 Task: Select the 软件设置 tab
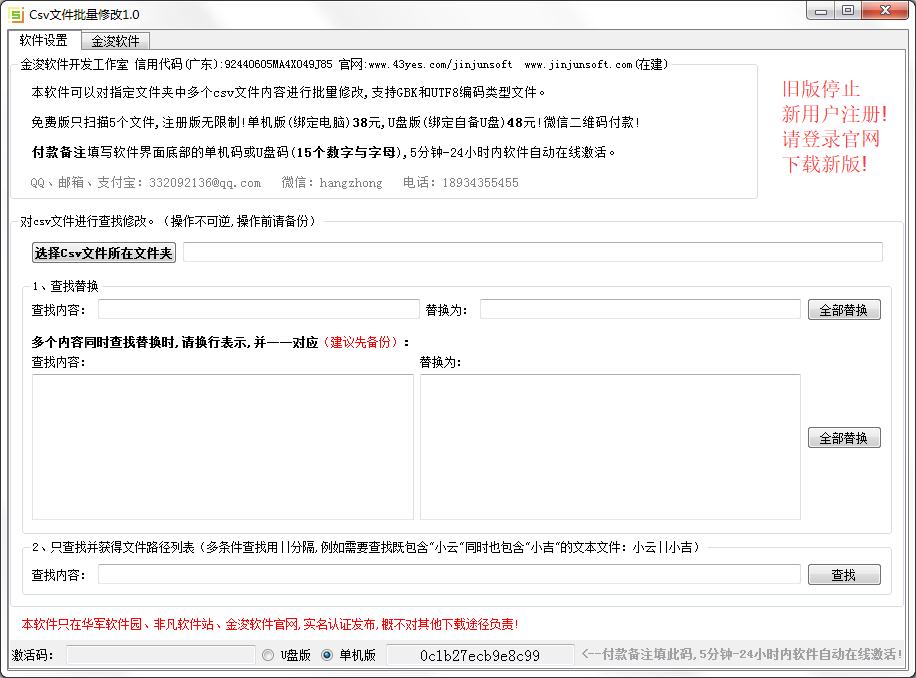pyautogui.click(x=44, y=40)
